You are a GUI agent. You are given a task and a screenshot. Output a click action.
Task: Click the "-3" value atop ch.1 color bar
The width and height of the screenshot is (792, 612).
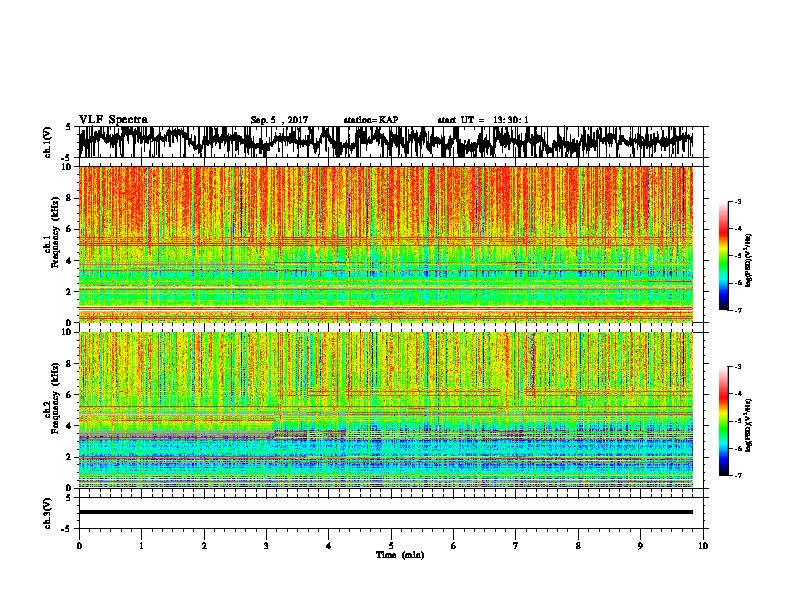coord(737,202)
